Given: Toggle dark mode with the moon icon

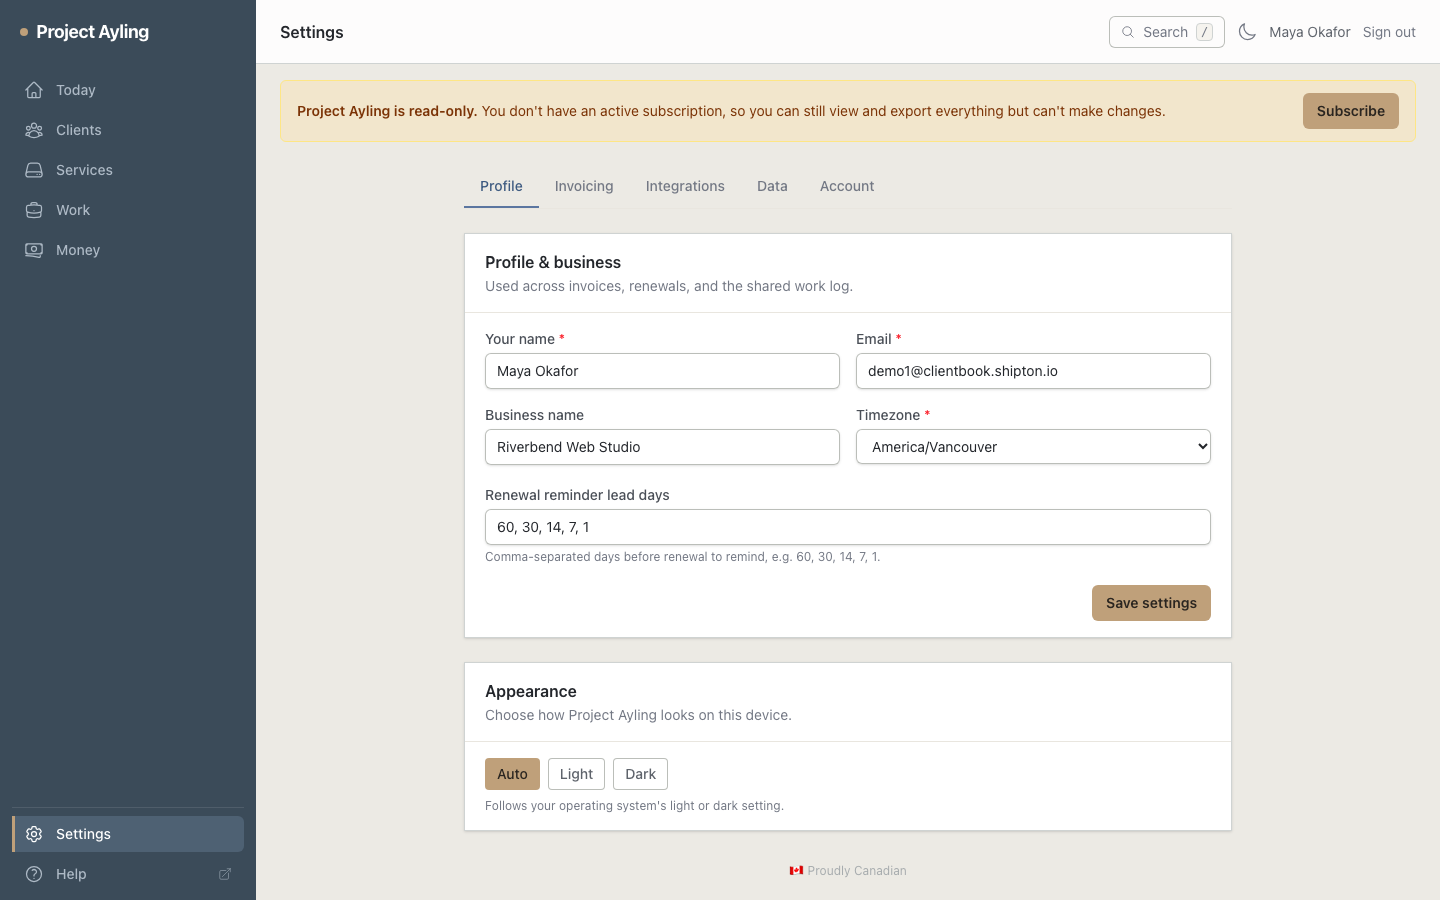Looking at the screenshot, I should pyautogui.click(x=1247, y=32).
